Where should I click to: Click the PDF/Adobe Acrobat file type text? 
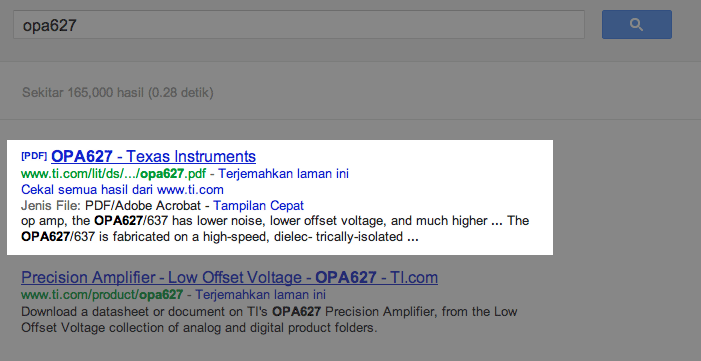tap(143, 205)
